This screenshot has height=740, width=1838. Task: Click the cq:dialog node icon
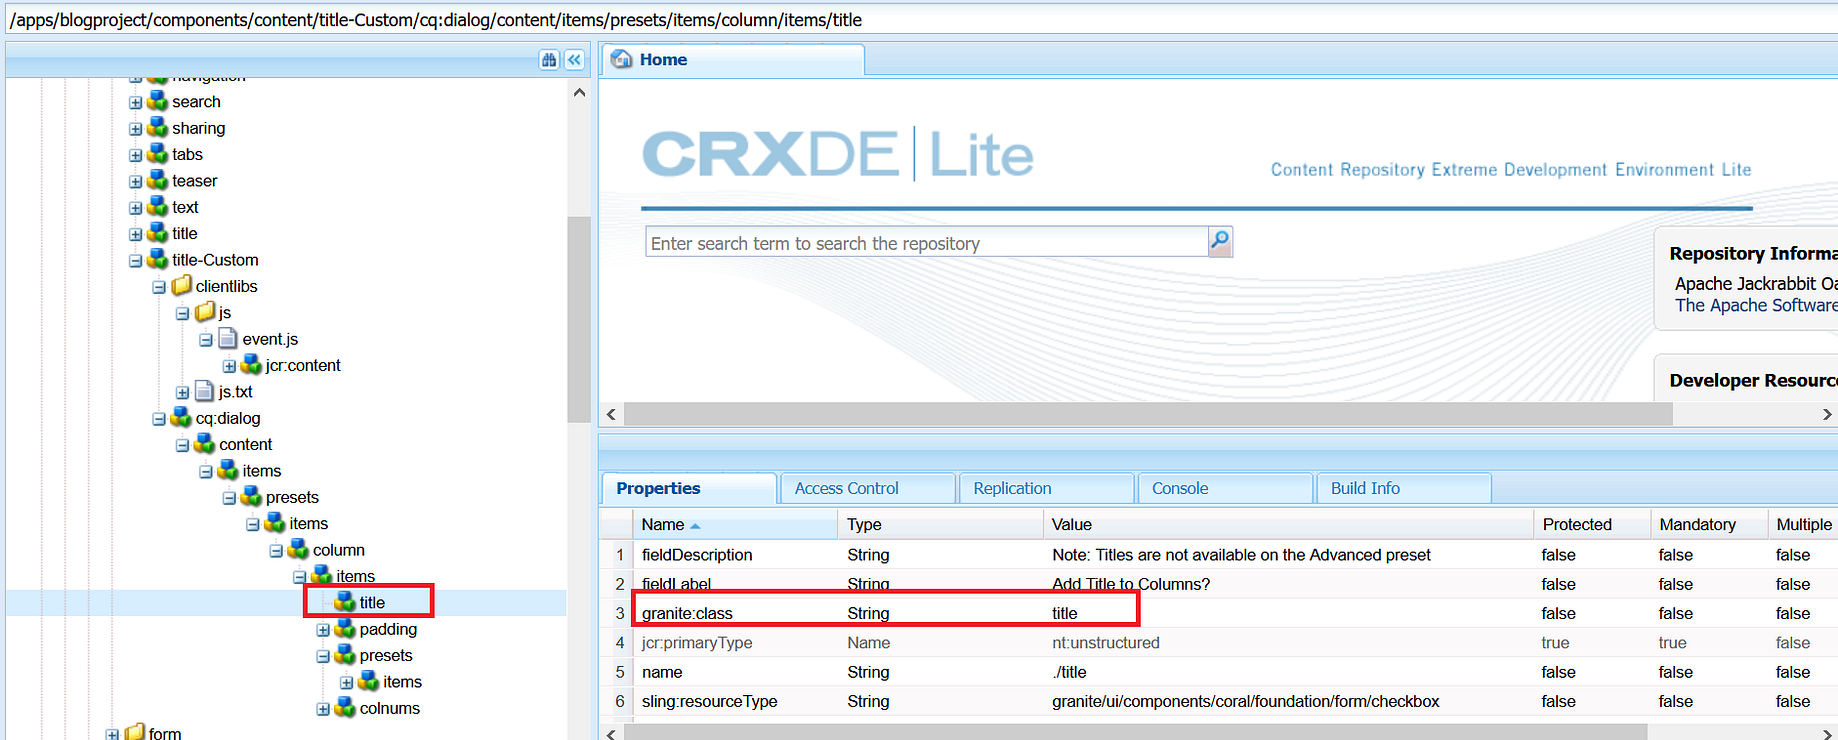click(x=181, y=417)
